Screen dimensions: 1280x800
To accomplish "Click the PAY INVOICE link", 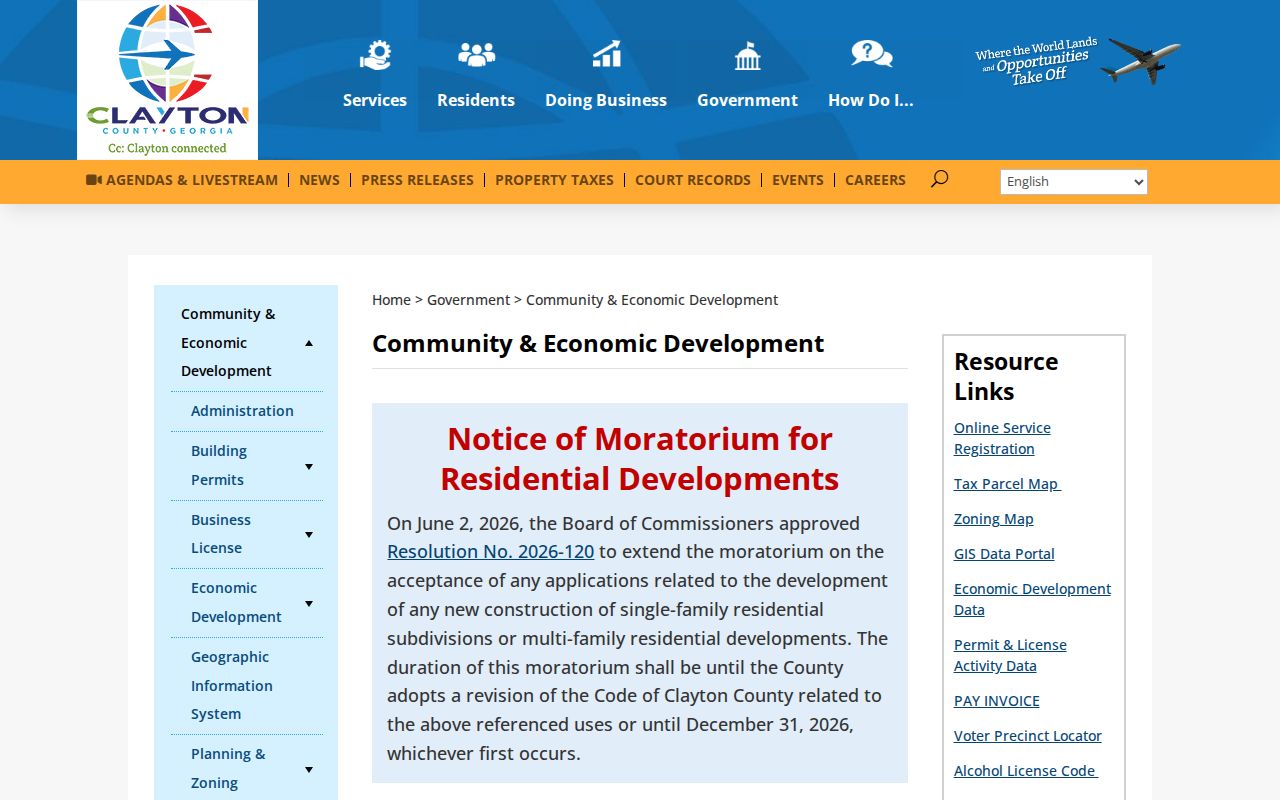I will click(997, 701).
